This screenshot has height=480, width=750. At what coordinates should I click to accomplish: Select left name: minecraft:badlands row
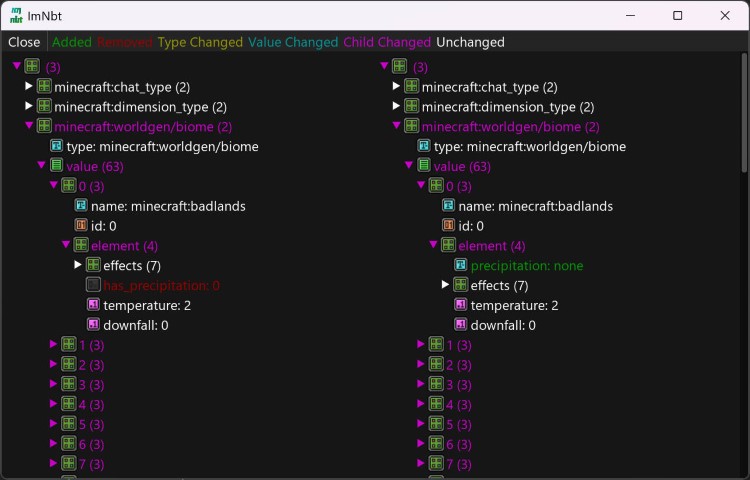coord(168,206)
